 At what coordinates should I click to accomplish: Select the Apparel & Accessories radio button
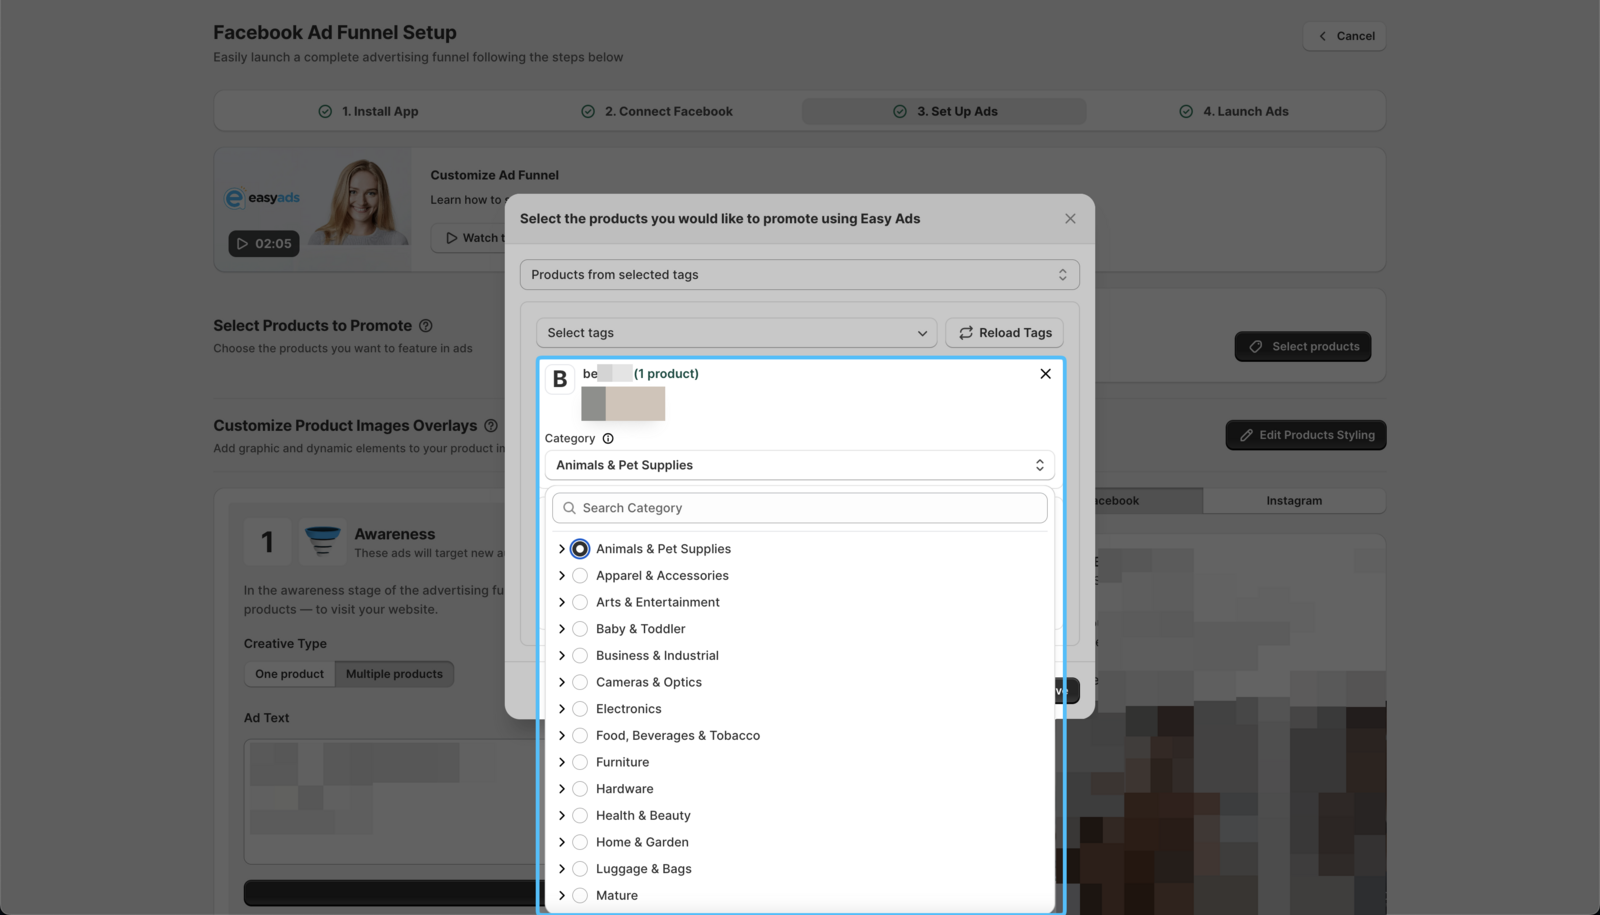coord(580,575)
